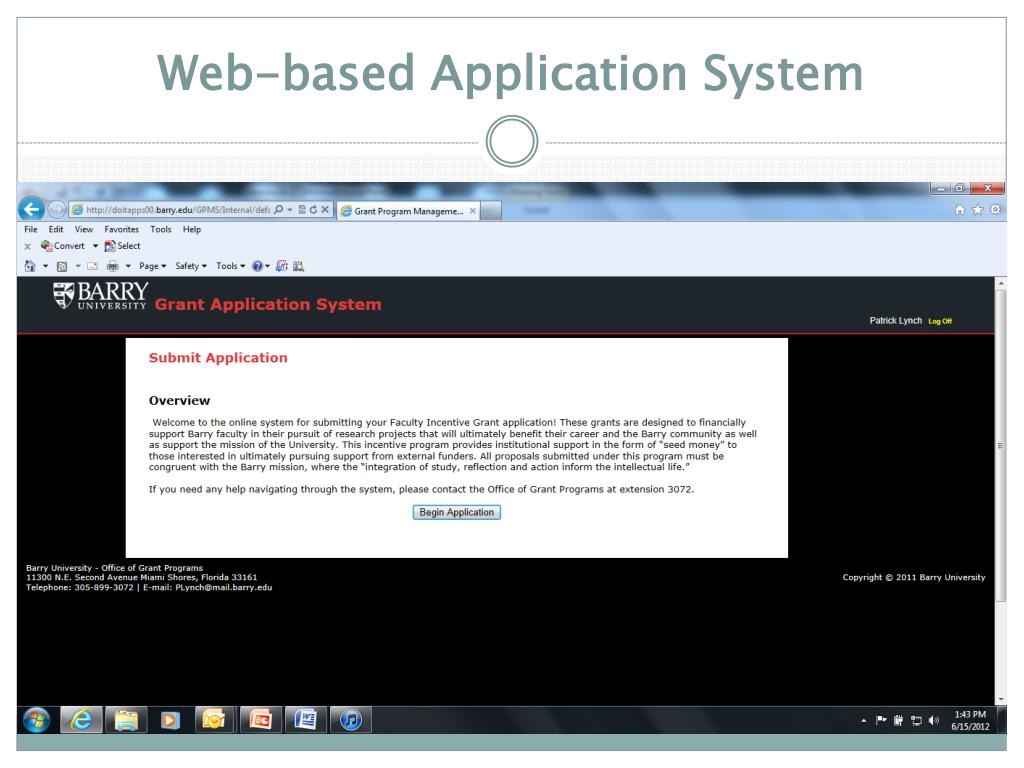Screen dimensions: 1024x768
Task: Expand the Convert dropdown arrow
Action: (x=95, y=246)
